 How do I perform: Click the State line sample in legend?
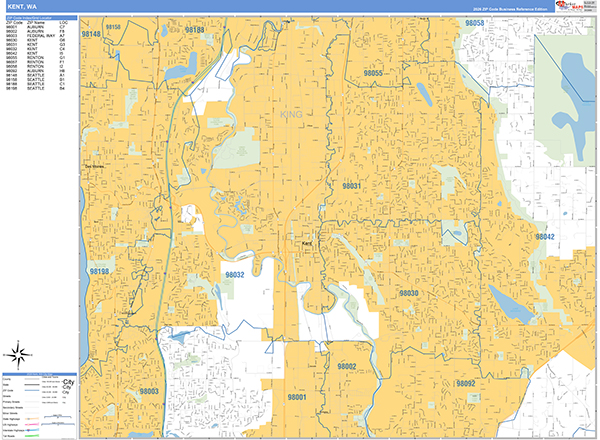[x=32, y=385]
